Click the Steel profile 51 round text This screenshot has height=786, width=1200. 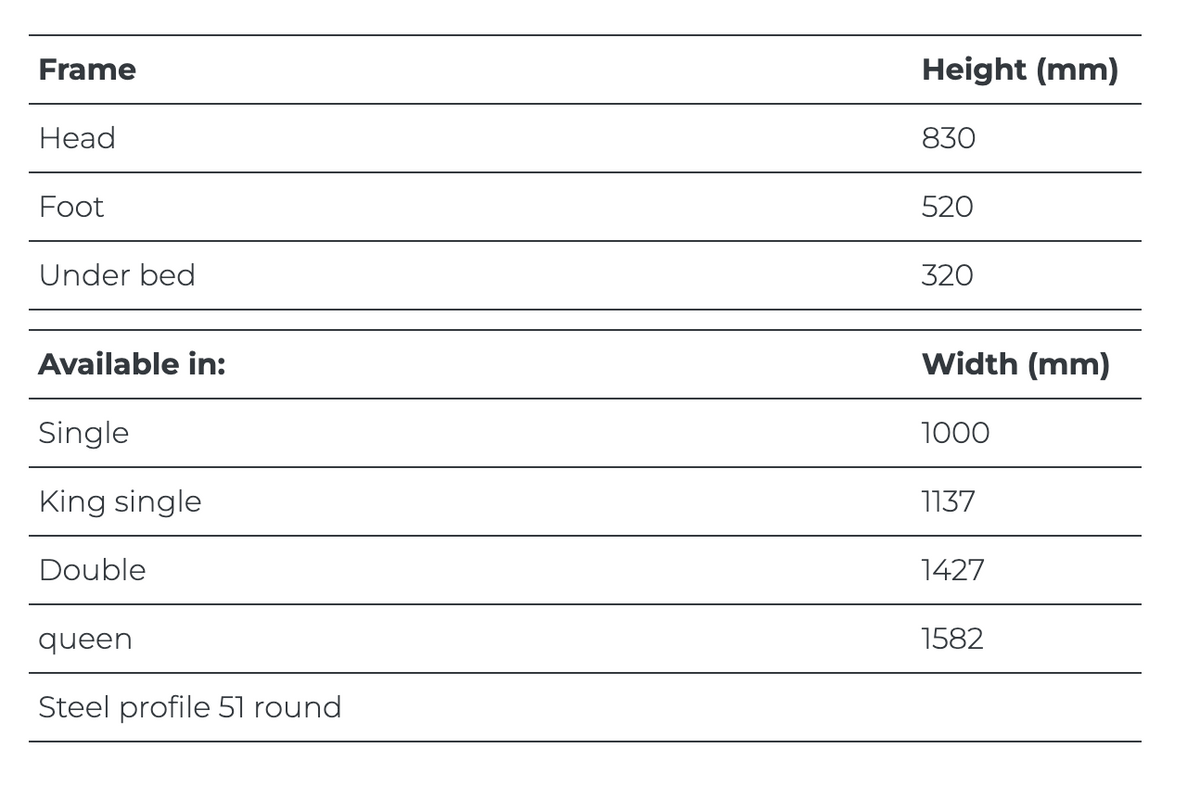[190, 707]
